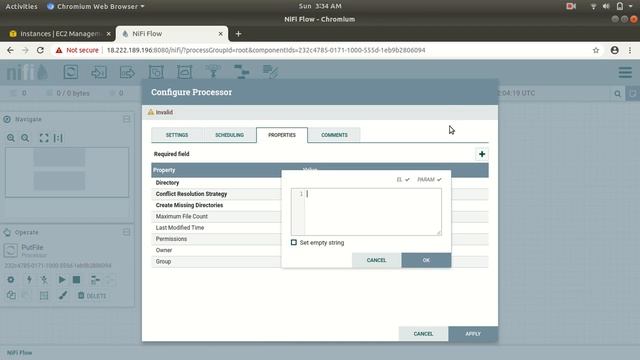Reload the current page

[x=40, y=50]
